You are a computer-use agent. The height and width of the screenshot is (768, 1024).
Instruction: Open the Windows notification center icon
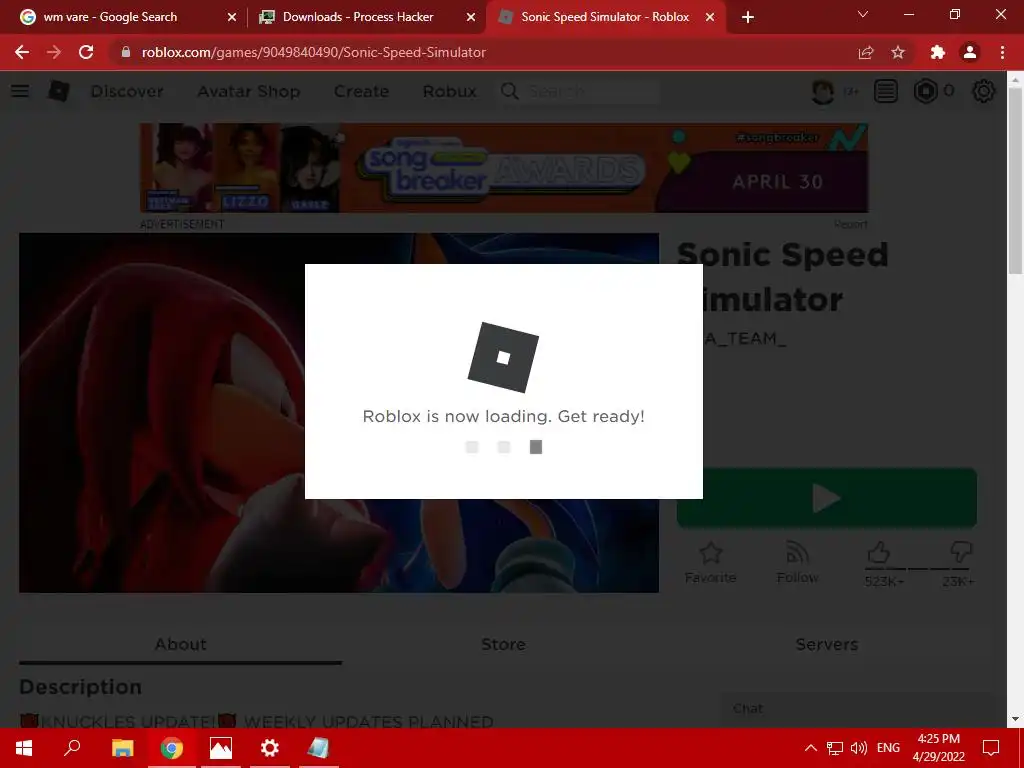pos(991,748)
